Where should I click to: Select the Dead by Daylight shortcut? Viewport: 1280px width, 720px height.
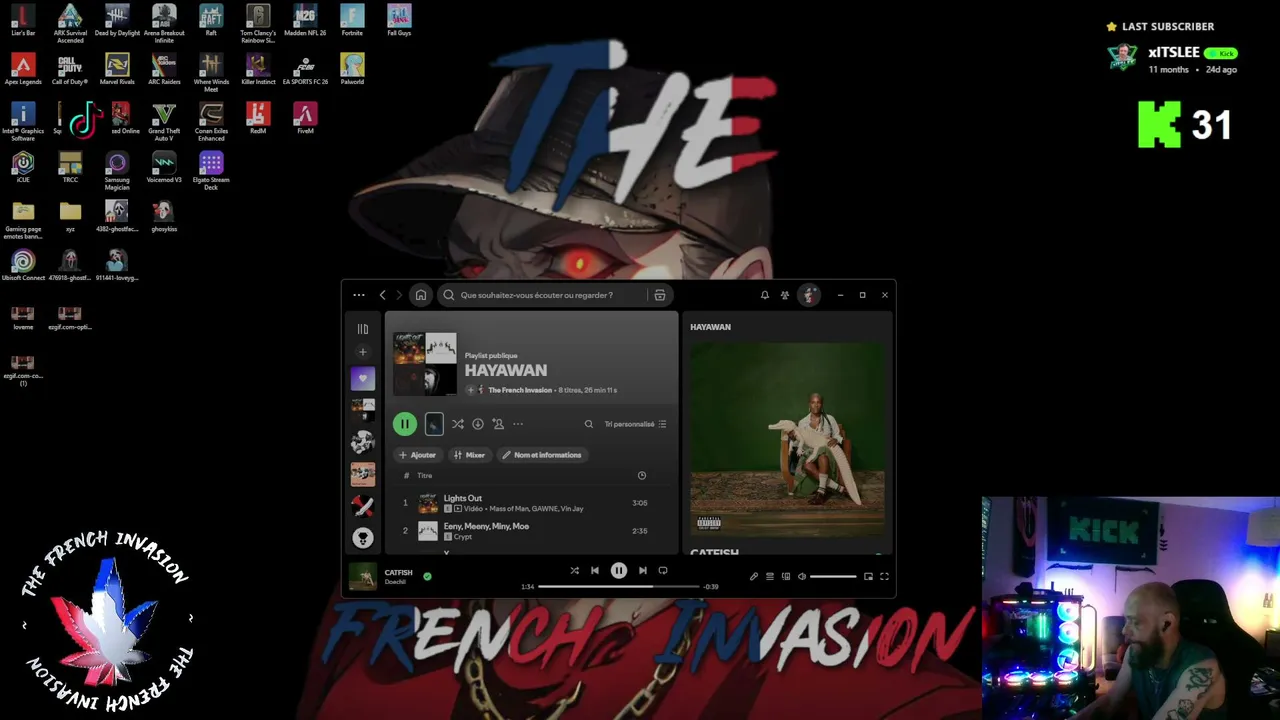pos(117,21)
